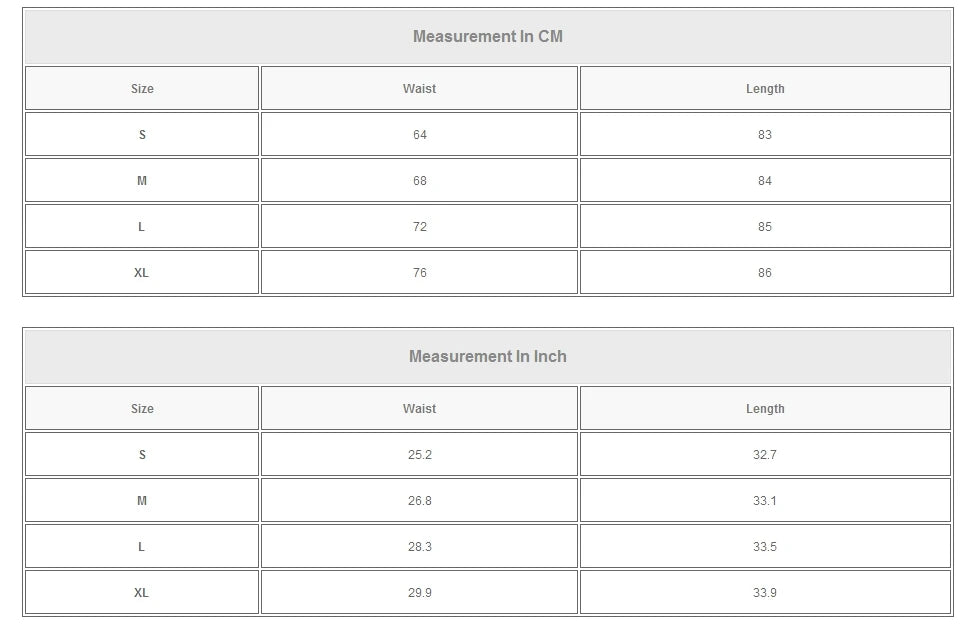
Task: Click length value 85
Action: click(x=765, y=227)
